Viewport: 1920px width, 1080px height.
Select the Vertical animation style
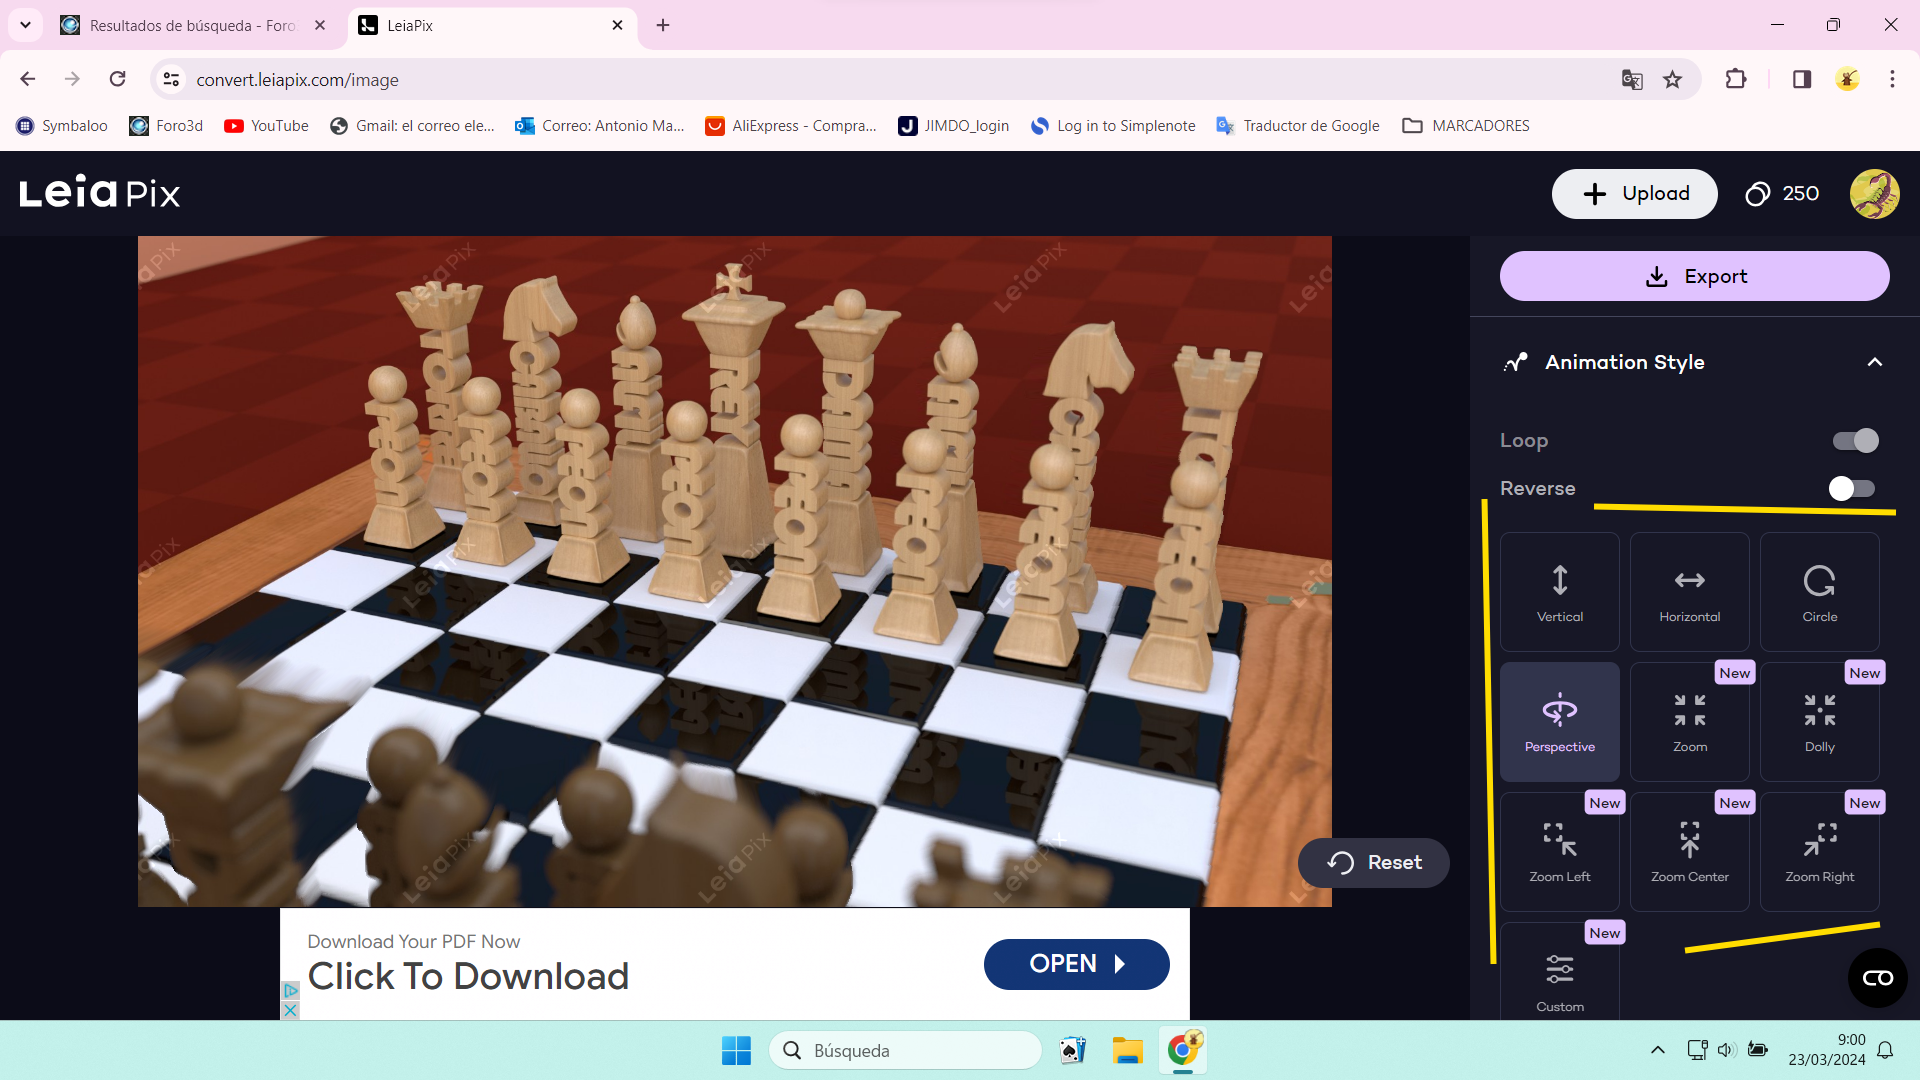1559,592
